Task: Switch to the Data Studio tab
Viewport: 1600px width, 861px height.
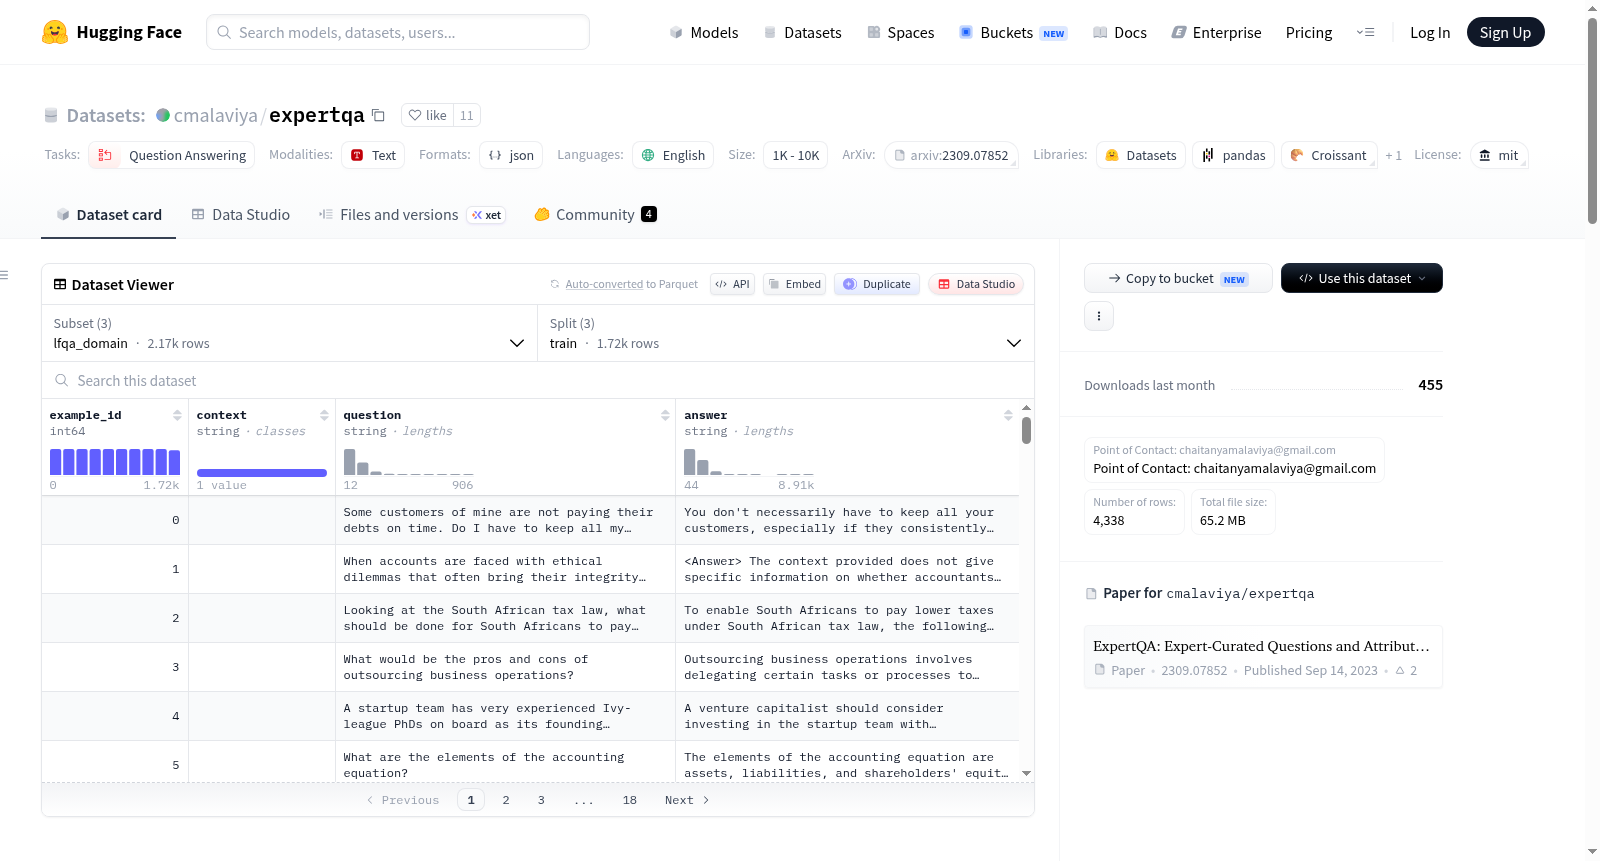Action: pyautogui.click(x=241, y=214)
